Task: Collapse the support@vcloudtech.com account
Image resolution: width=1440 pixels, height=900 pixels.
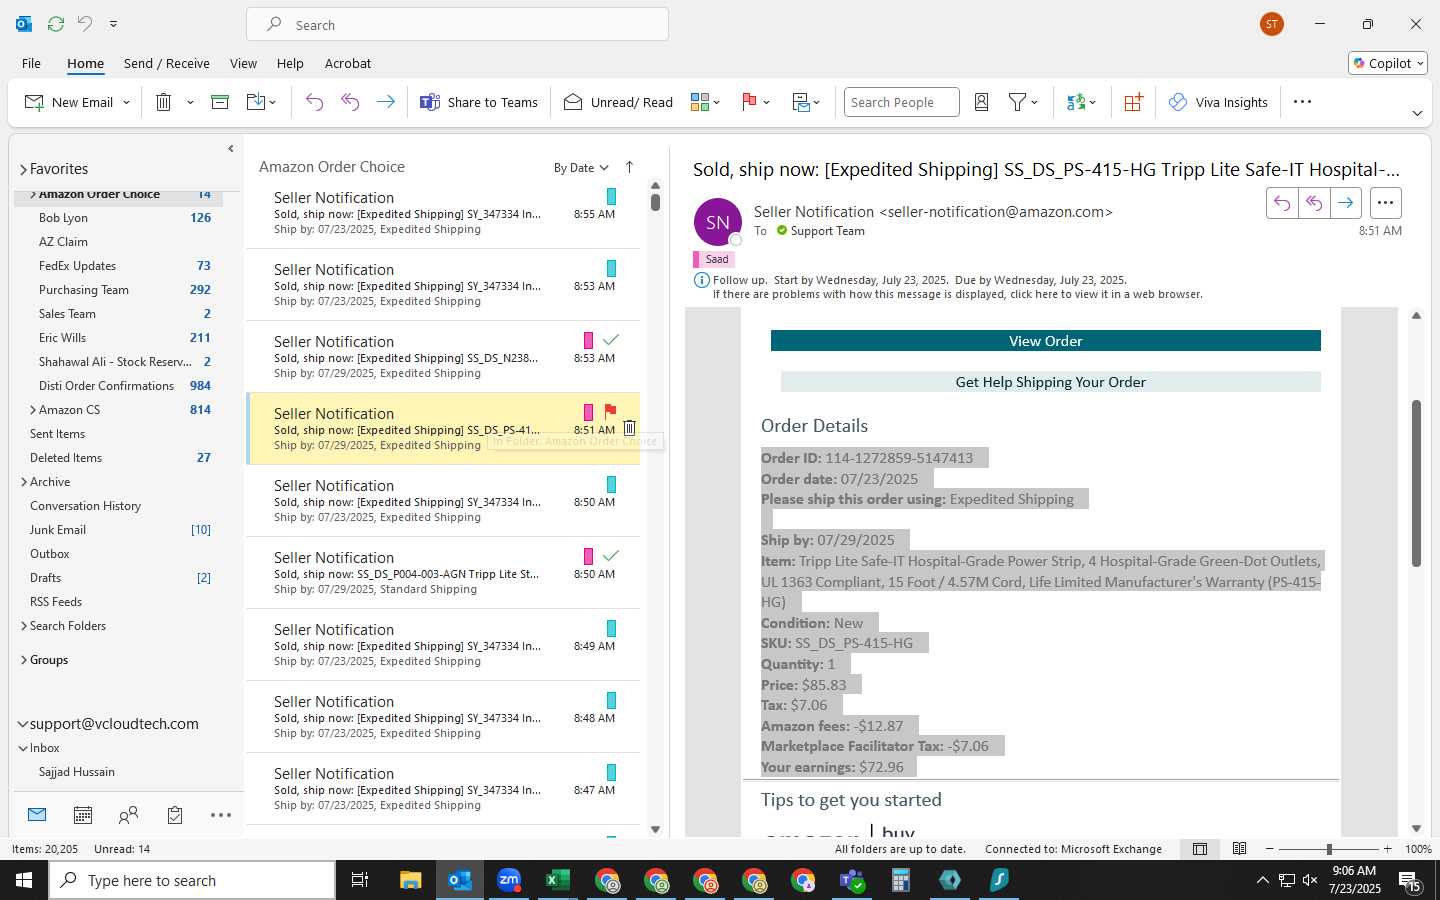Action: click(23, 724)
